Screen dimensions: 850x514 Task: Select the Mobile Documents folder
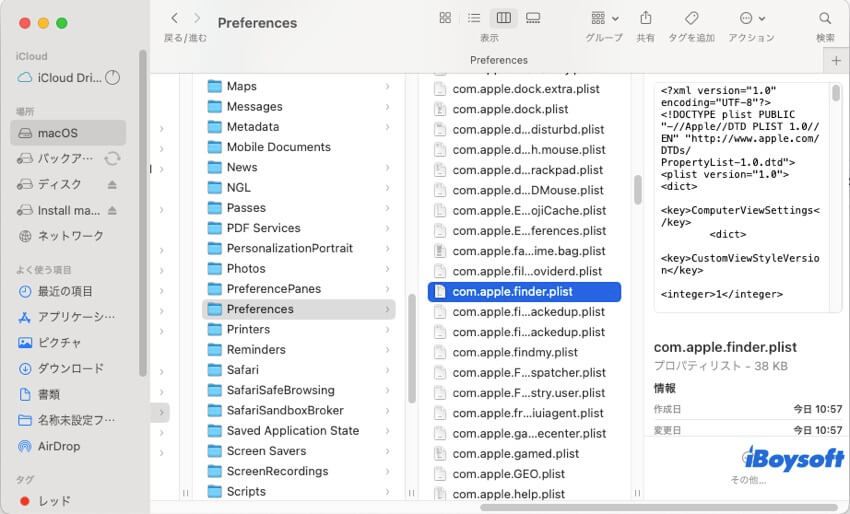tap(299, 147)
